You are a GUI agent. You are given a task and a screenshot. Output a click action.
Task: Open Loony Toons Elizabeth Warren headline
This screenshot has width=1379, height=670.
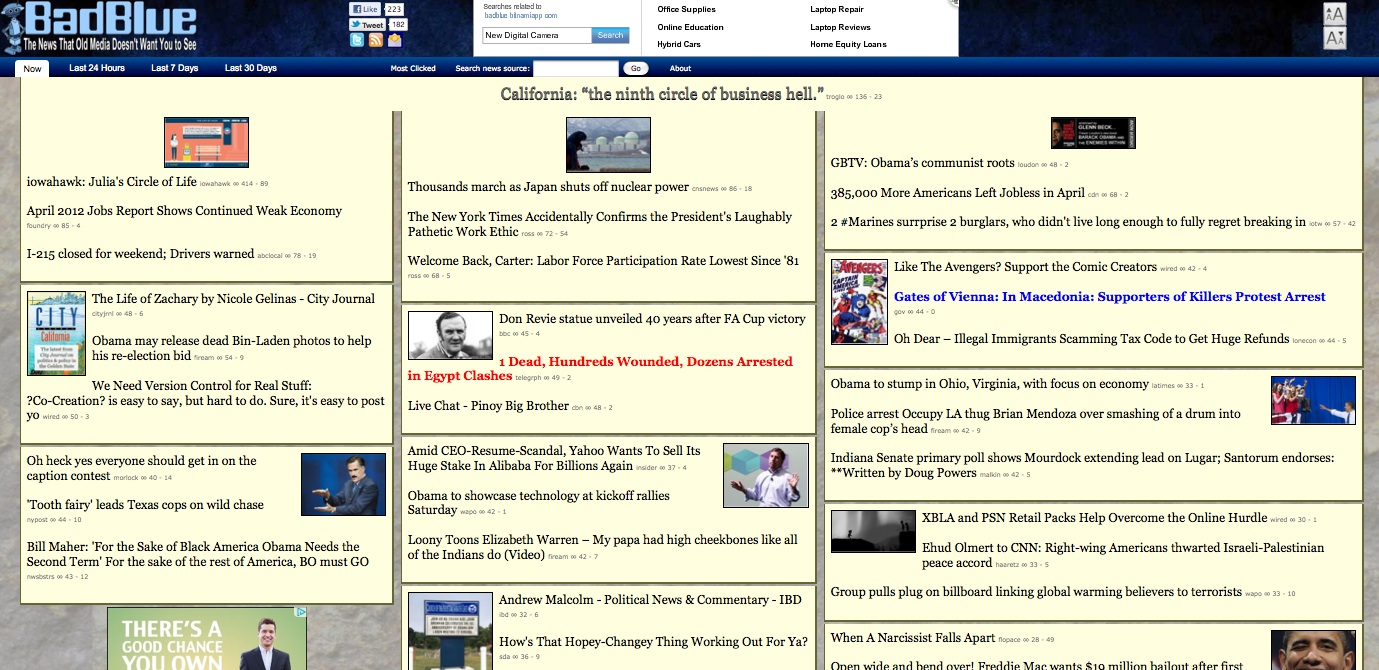(x=603, y=547)
